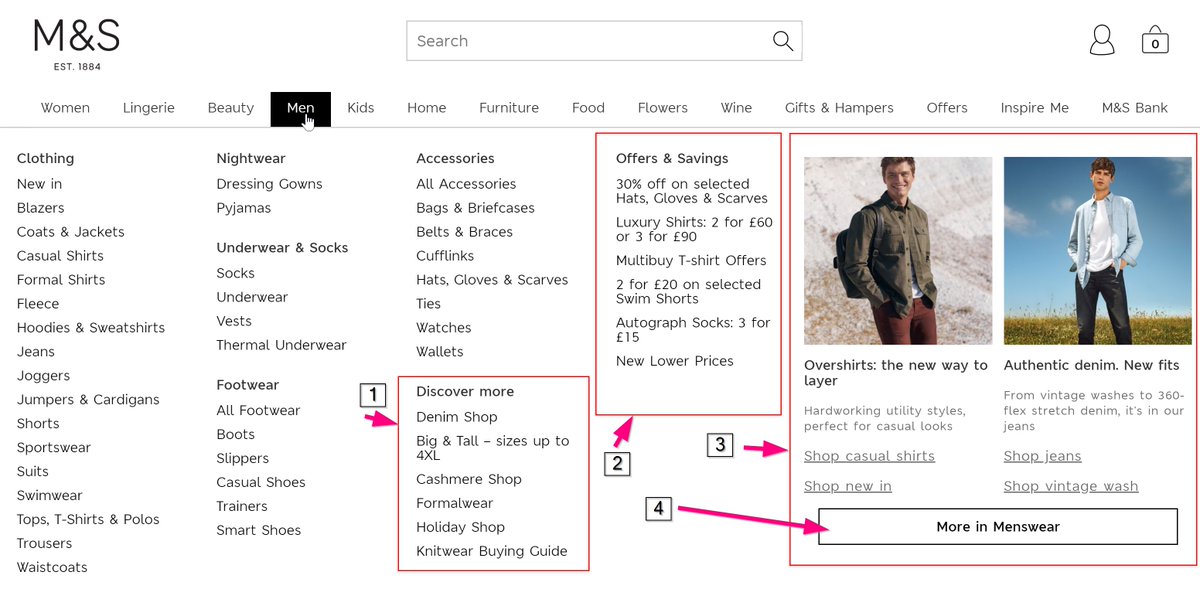Open the Denim Shop
1200x589 pixels.
coord(457,417)
